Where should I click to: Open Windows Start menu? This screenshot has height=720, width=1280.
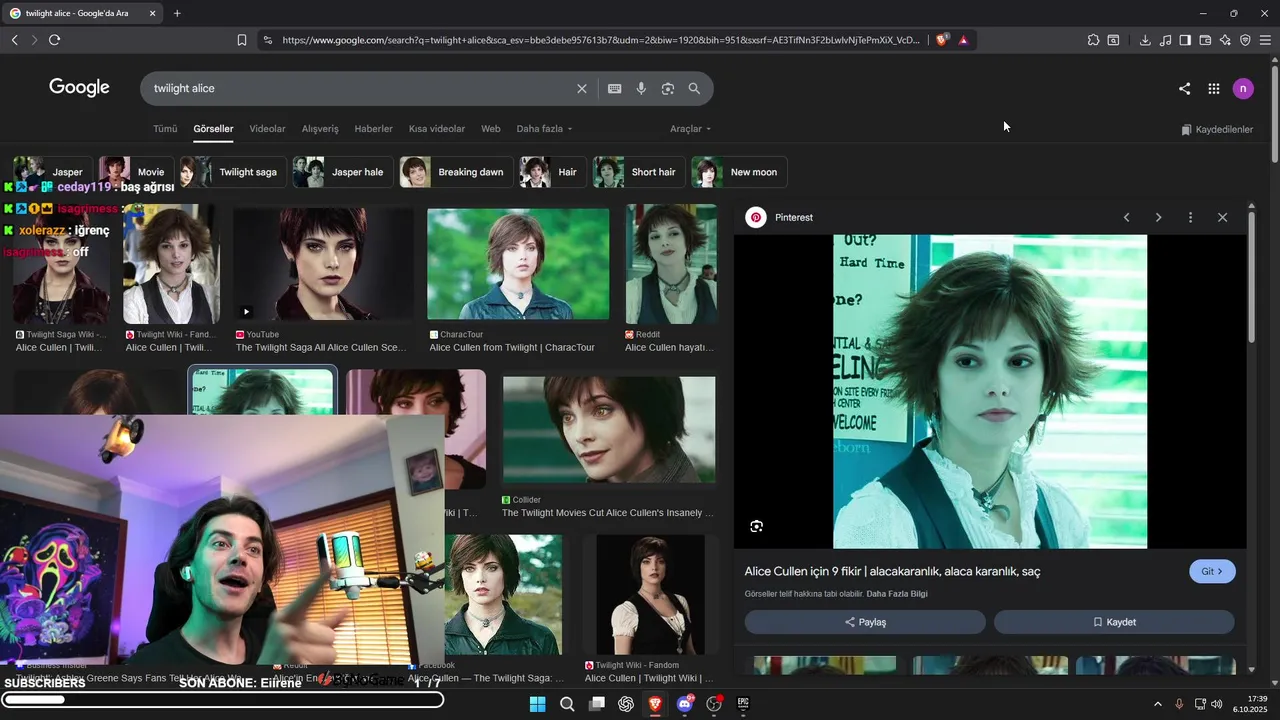tap(537, 704)
